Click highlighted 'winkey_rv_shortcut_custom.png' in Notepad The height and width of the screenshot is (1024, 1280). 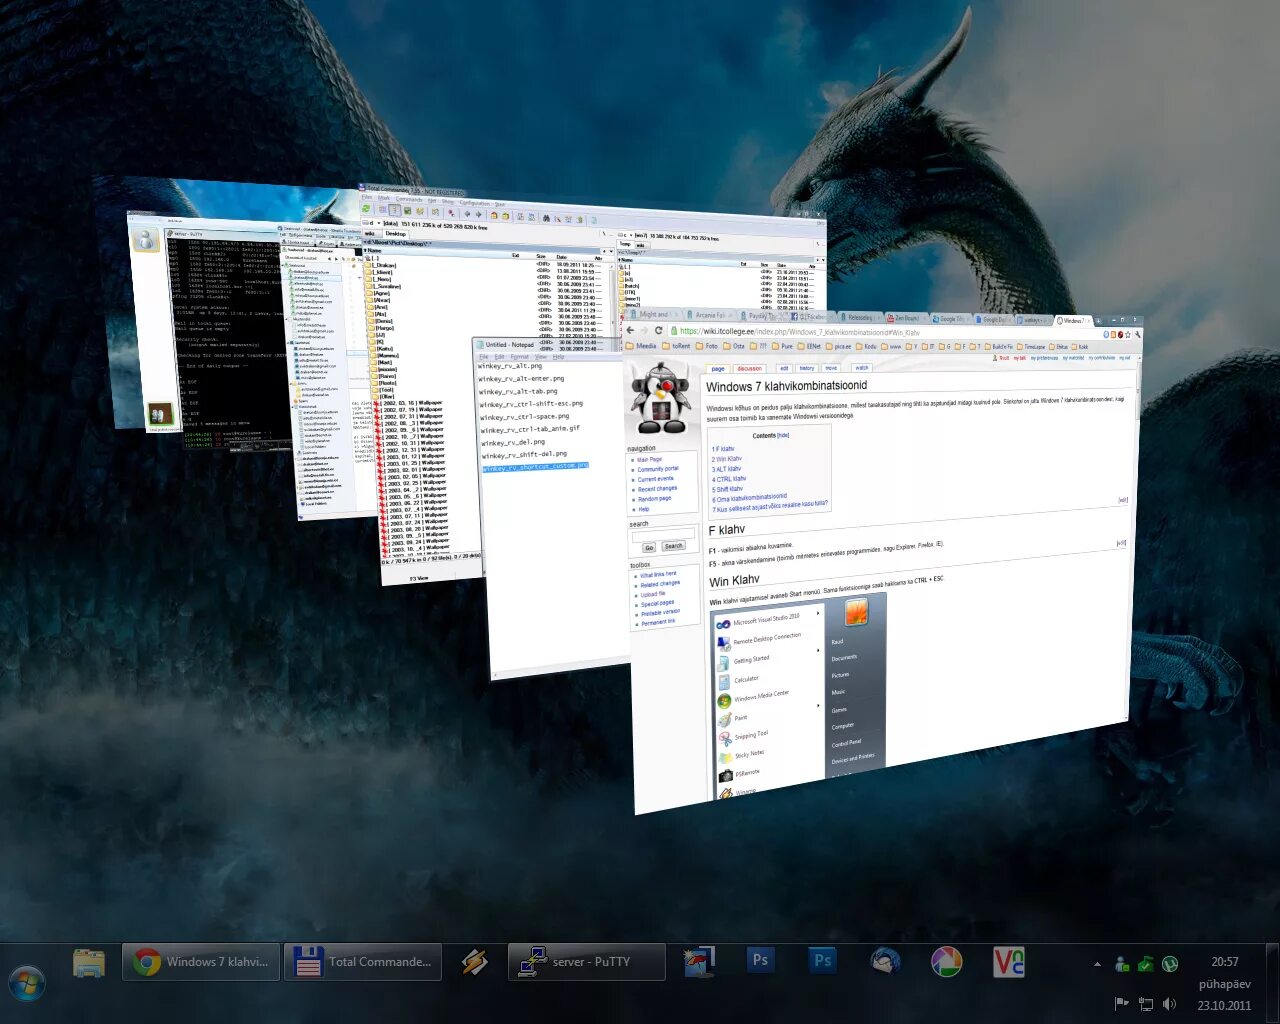535,467
